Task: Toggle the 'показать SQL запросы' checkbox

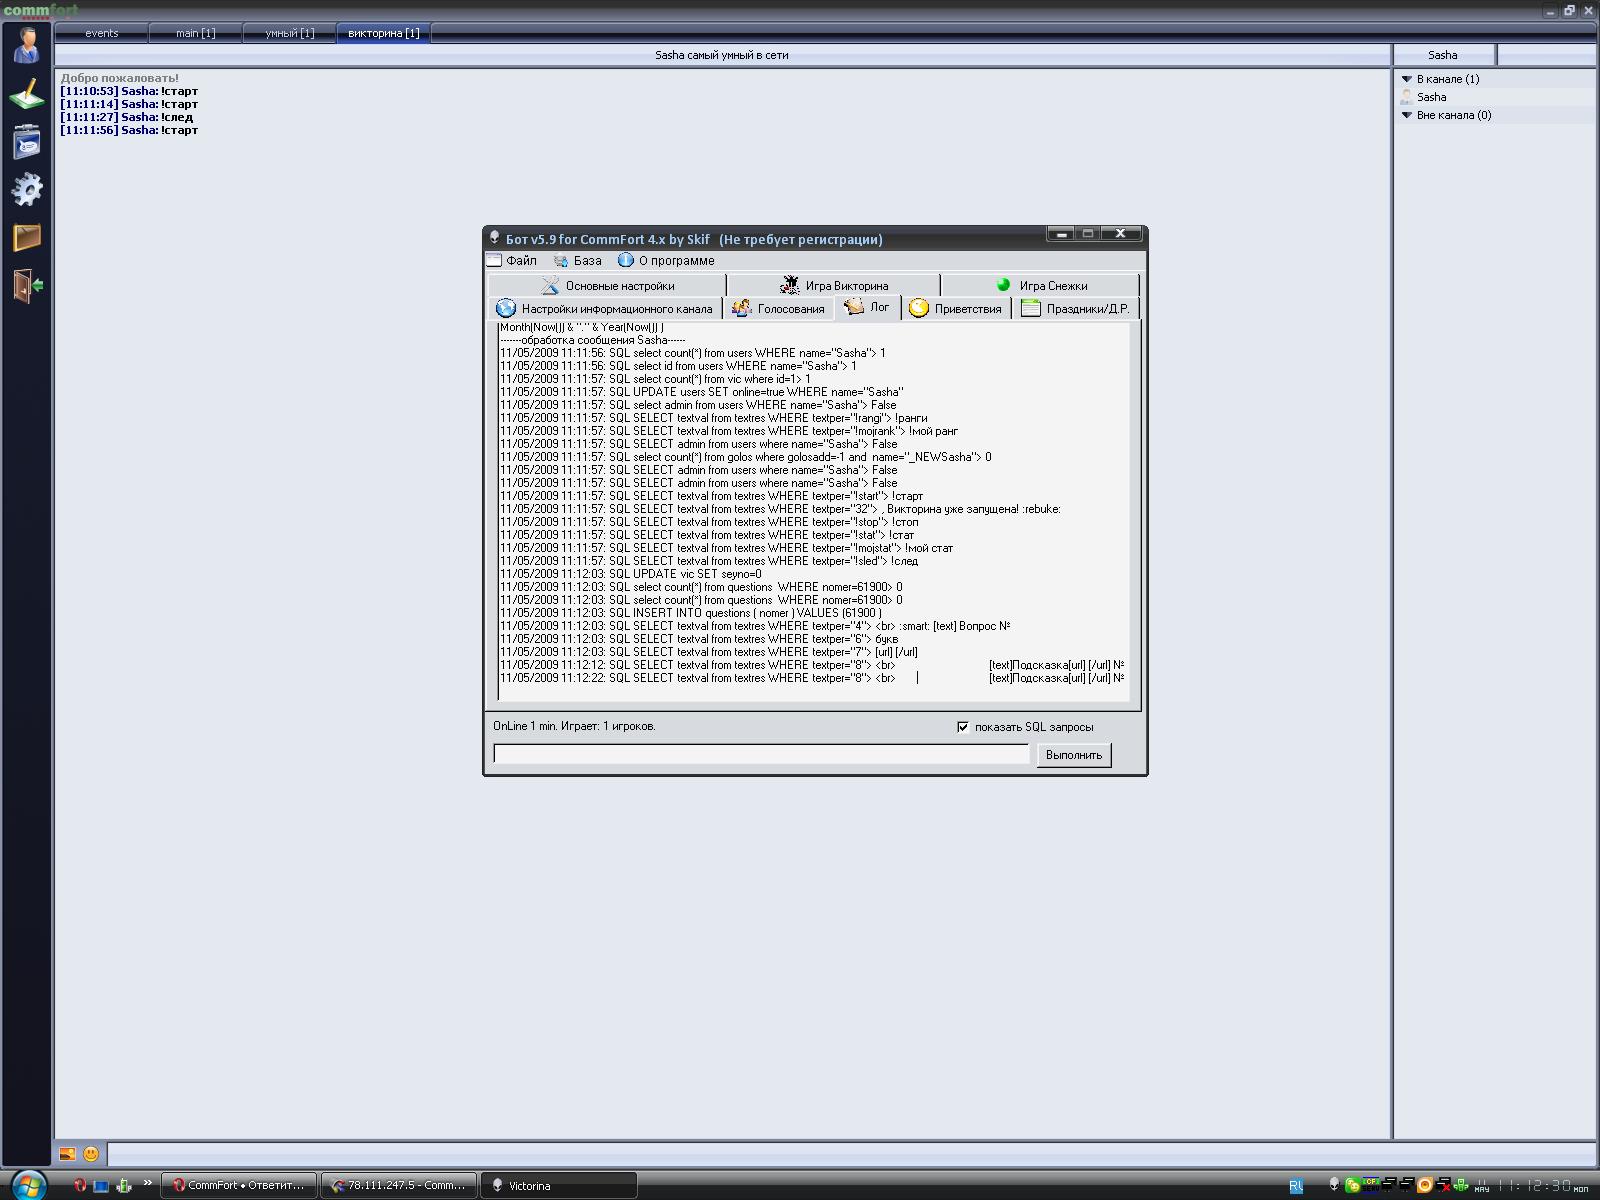Action: [x=963, y=727]
